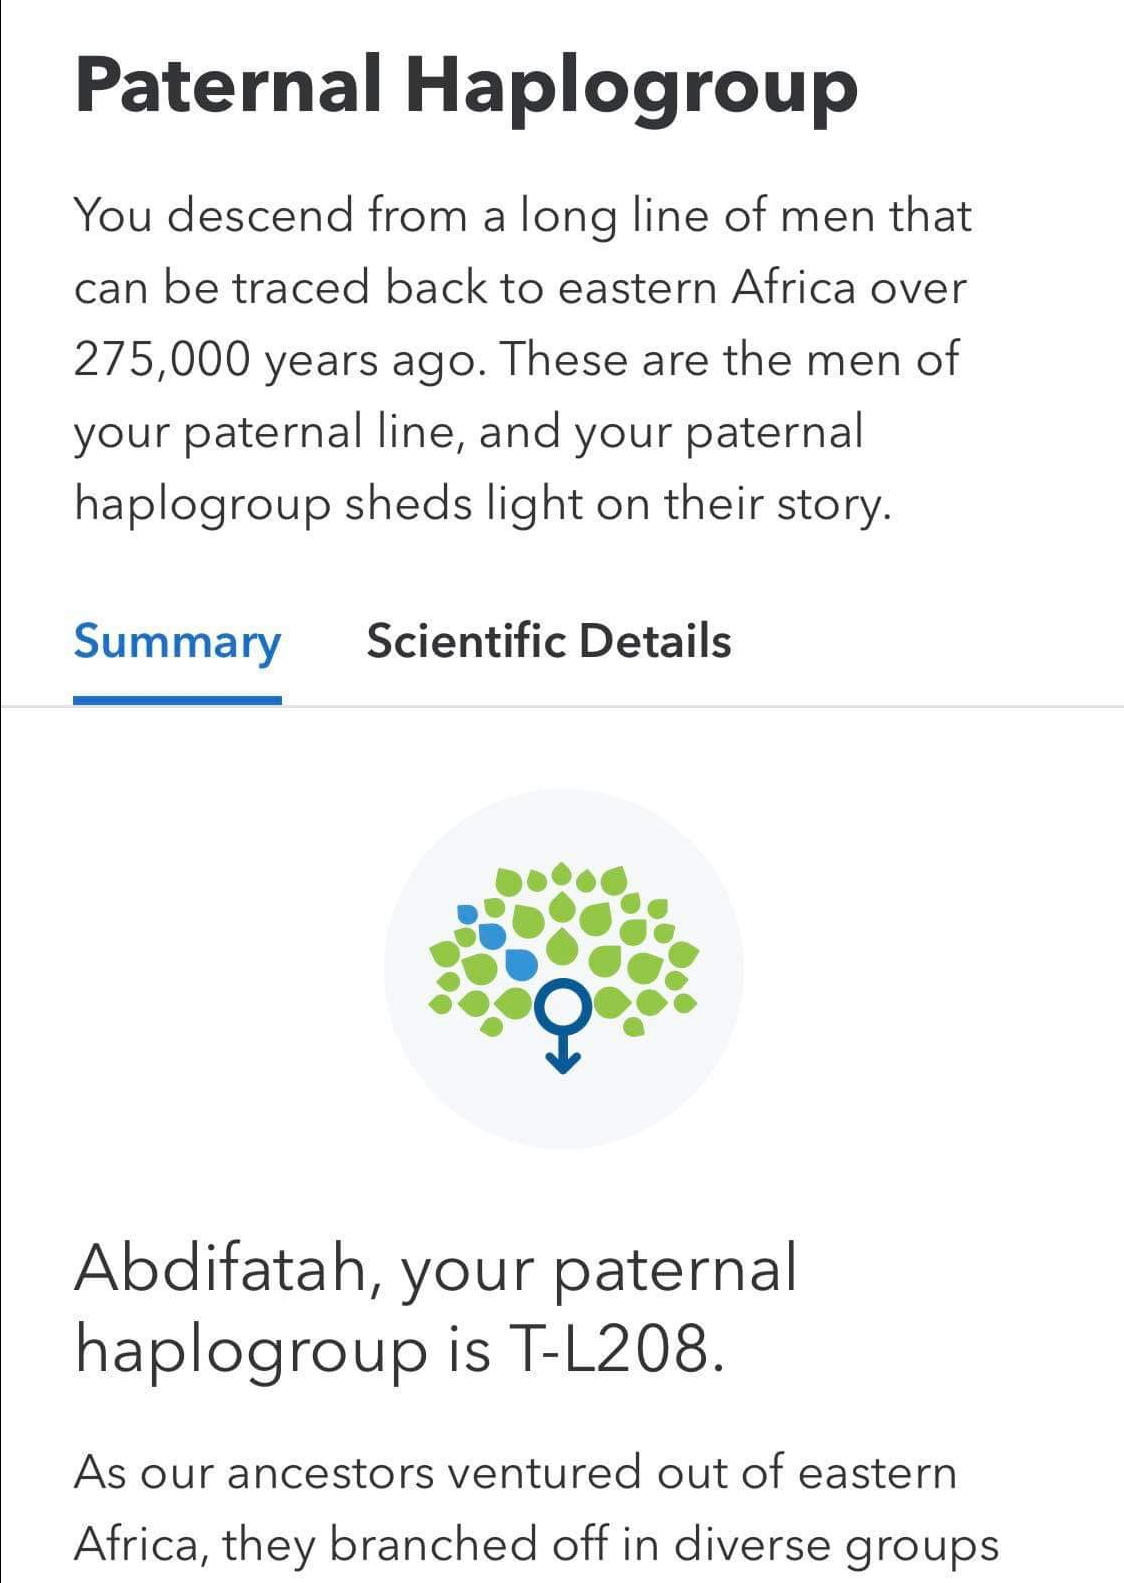Click the "they branched off in diverse groups" line

point(610,1544)
